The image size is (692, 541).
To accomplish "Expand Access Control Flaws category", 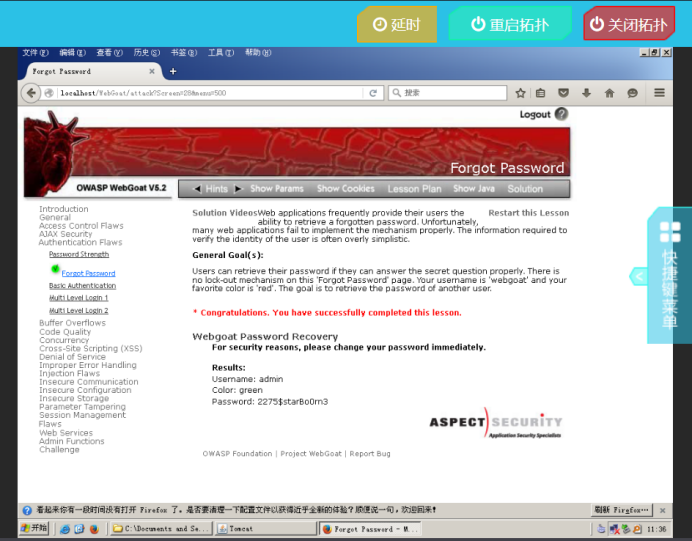I will tap(81, 225).
